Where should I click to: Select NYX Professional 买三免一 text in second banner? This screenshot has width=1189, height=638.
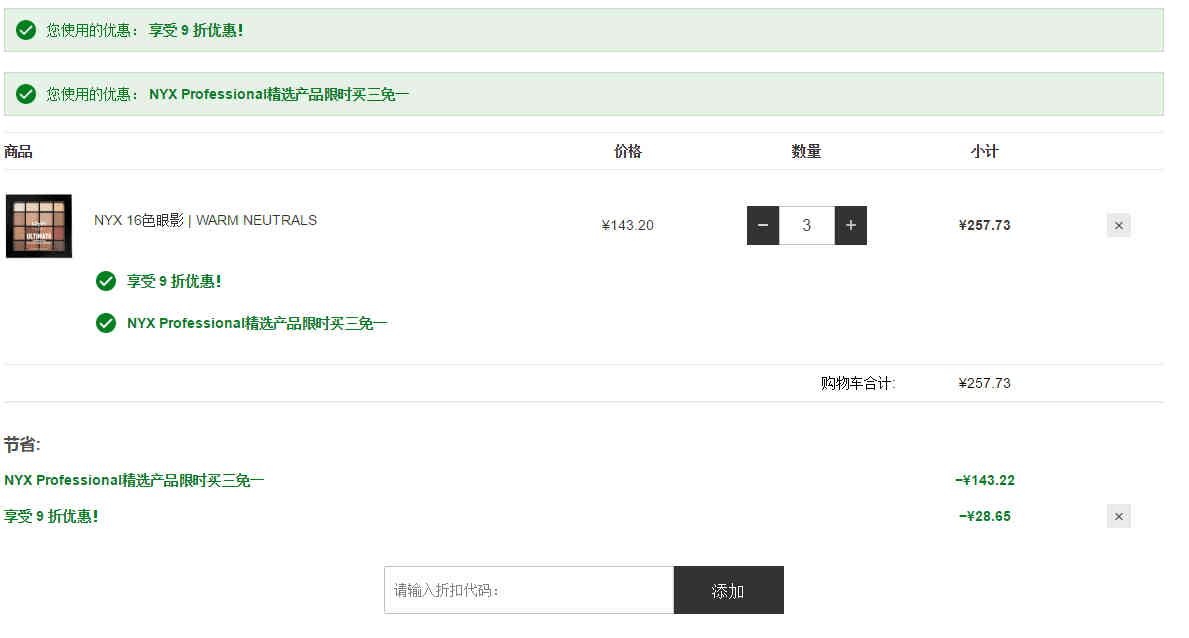[279, 94]
